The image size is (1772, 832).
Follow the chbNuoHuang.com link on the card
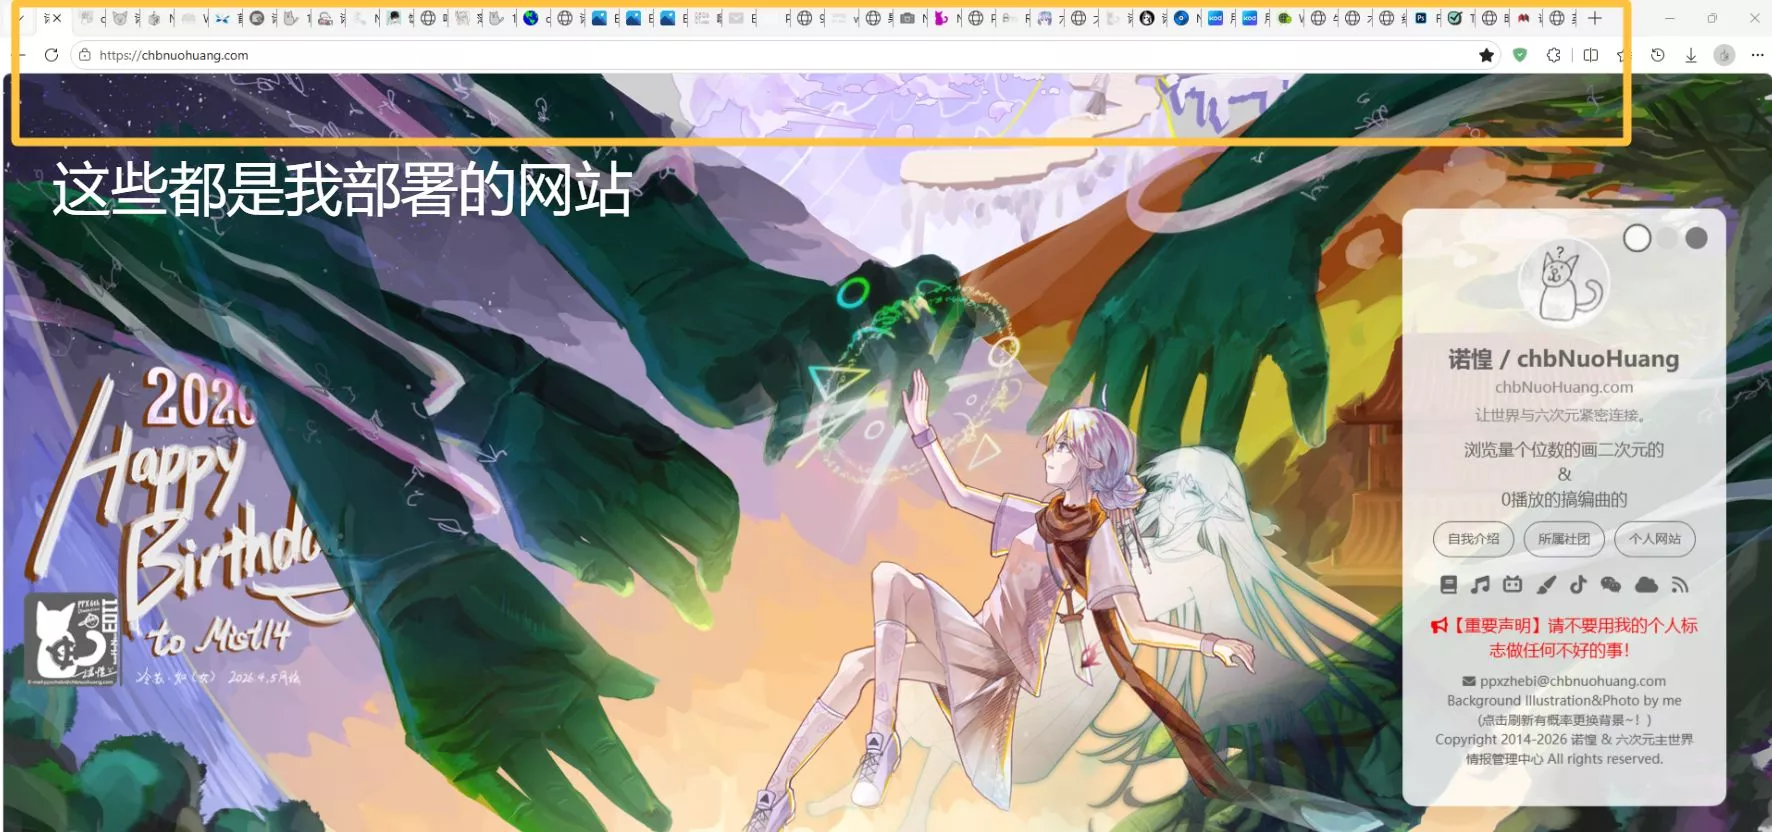[x=1564, y=387]
